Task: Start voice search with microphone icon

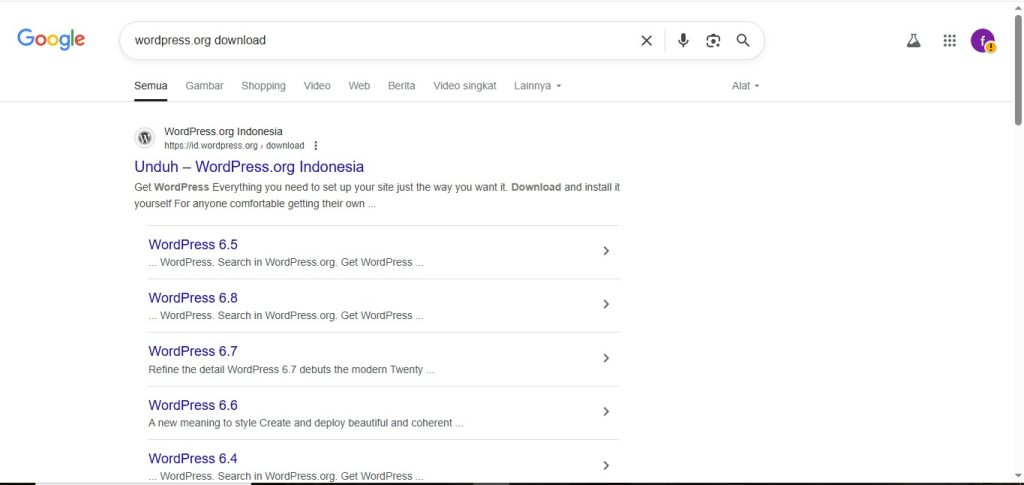Action: (x=683, y=41)
